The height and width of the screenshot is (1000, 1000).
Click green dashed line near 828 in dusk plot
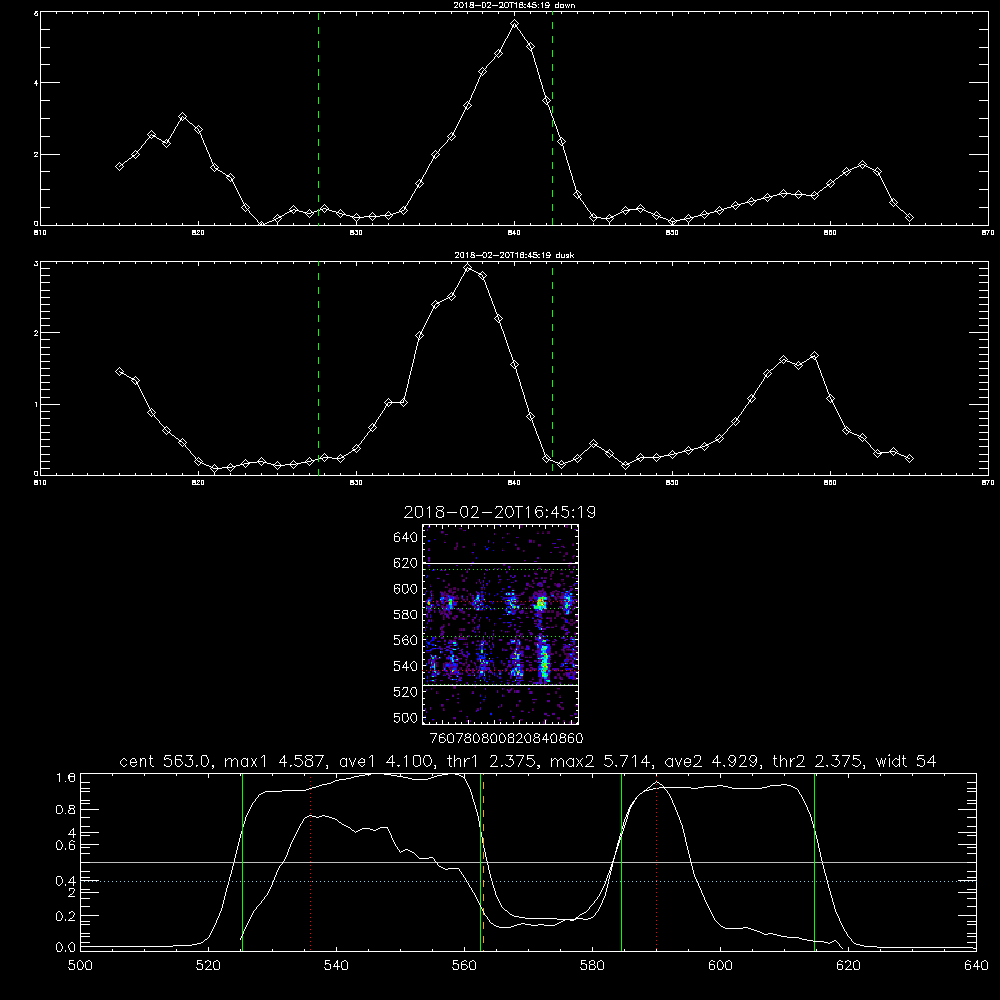tap(318, 368)
